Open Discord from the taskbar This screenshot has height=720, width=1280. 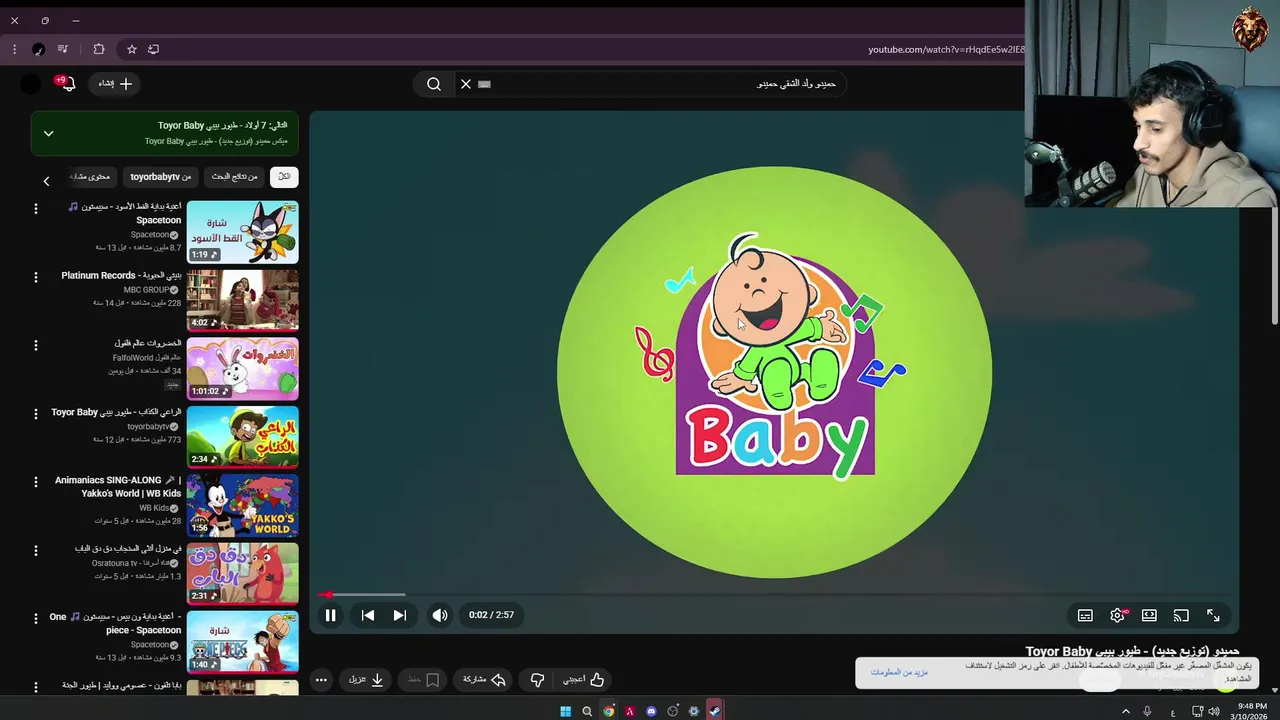point(651,711)
